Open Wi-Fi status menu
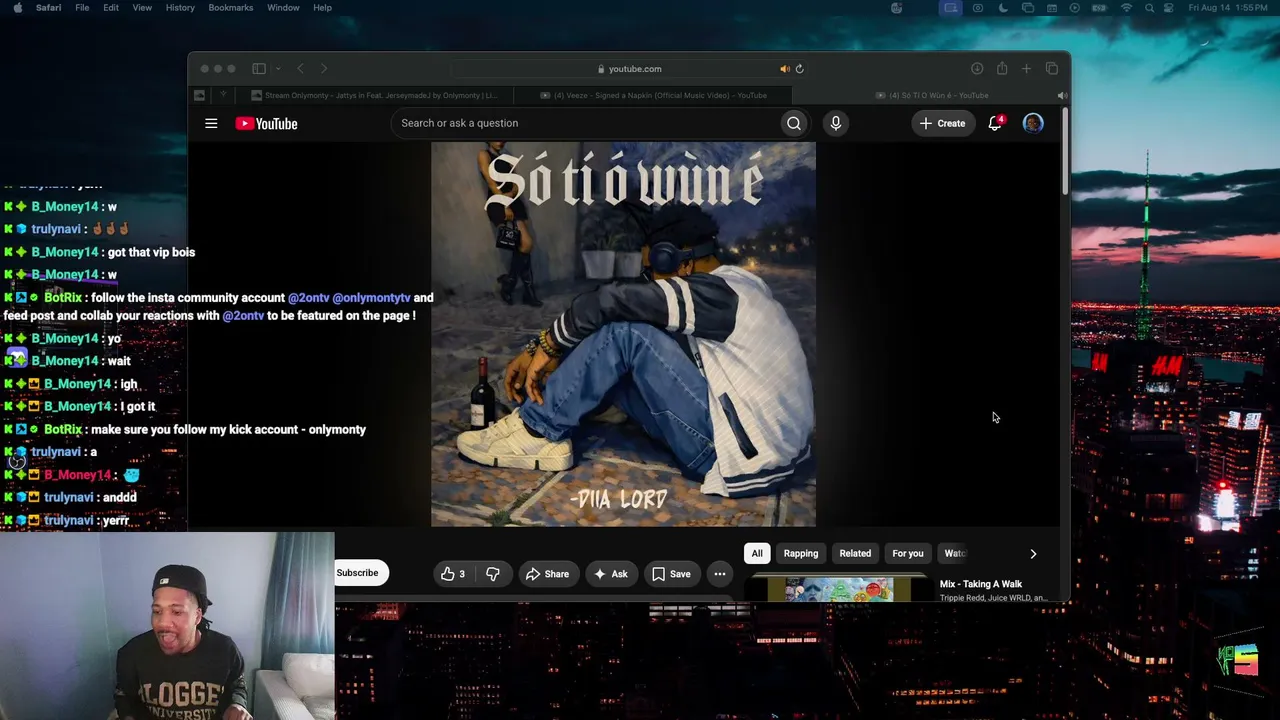 tap(1126, 8)
